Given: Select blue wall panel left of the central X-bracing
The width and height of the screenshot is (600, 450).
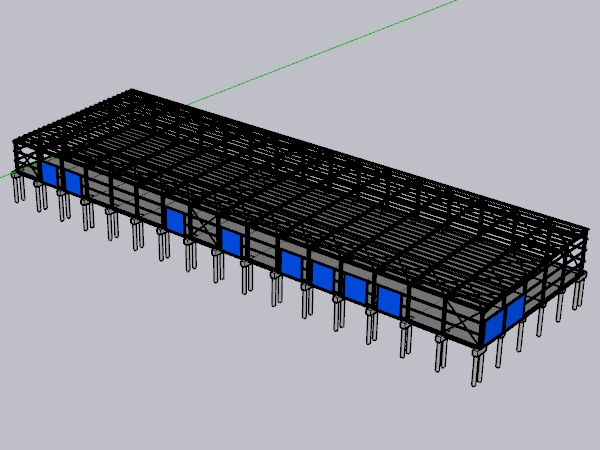Looking at the screenshot, I should pos(176,221).
